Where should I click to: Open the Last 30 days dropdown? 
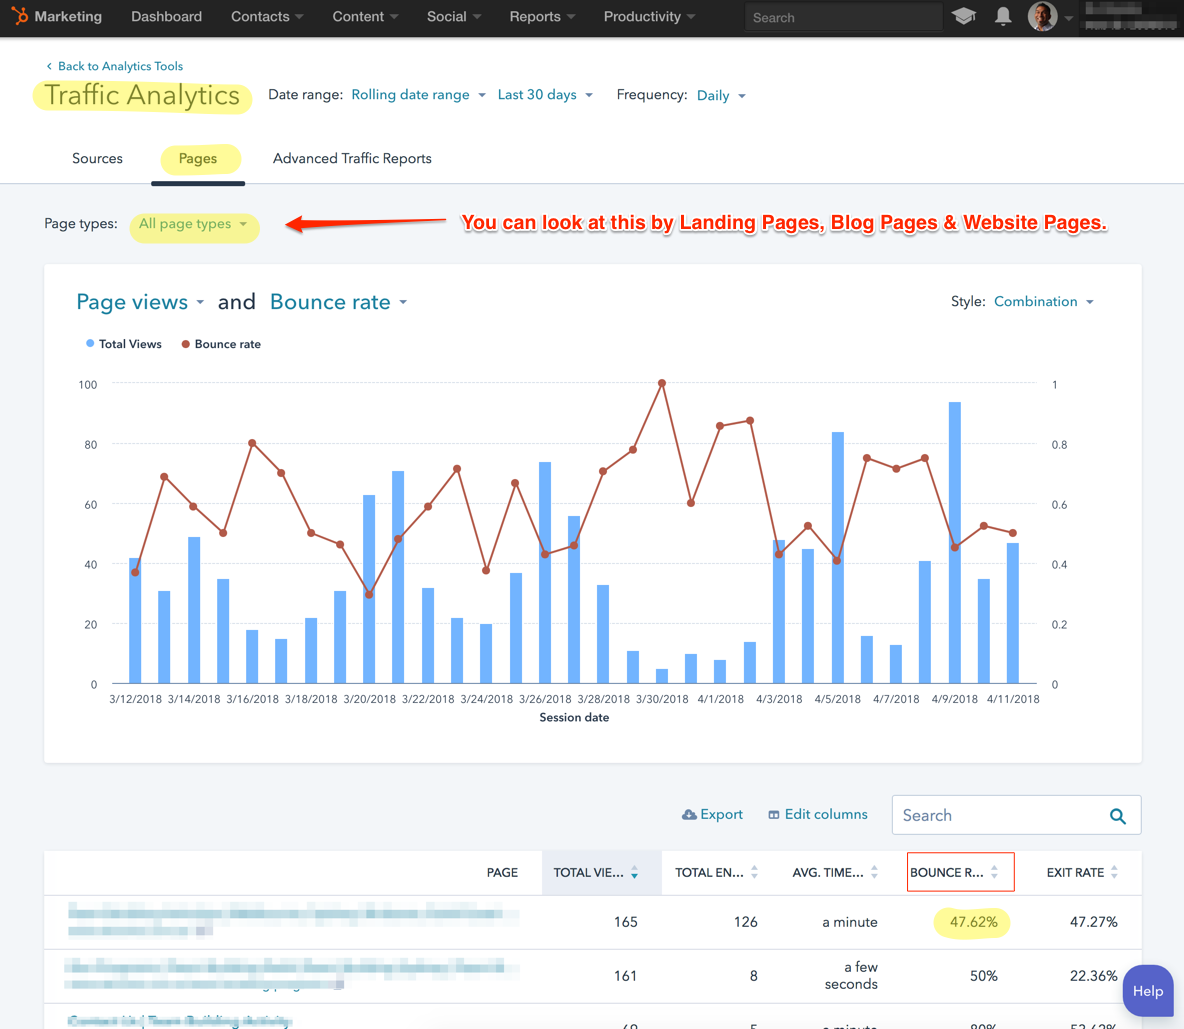pos(543,94)
